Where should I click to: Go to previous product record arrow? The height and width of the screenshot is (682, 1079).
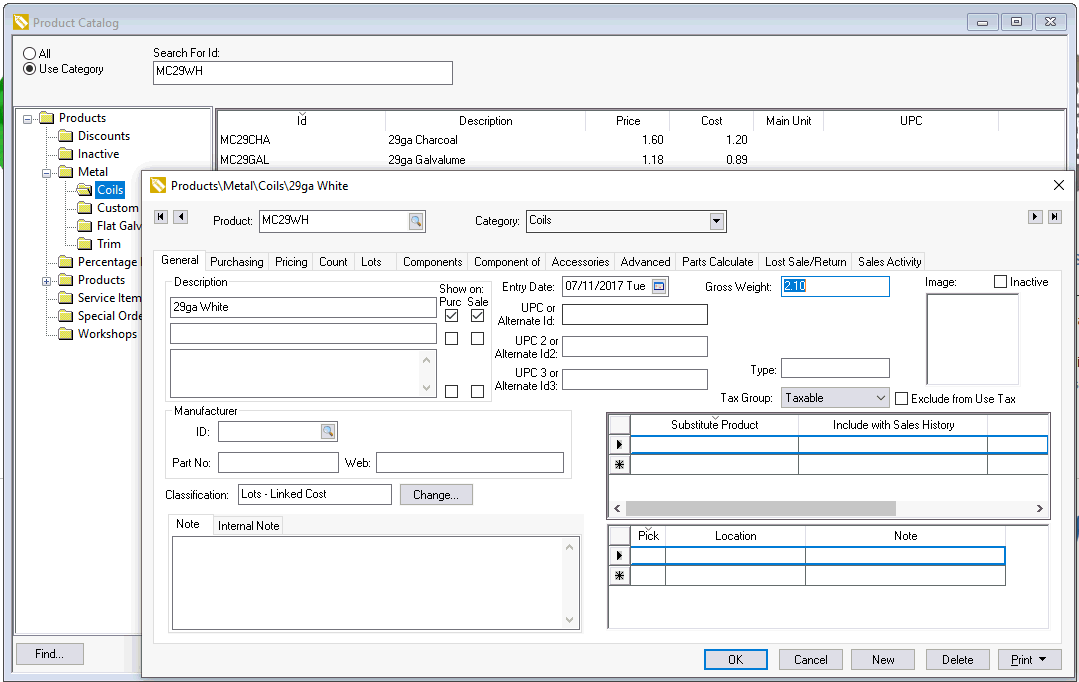(x=180, y=217)
